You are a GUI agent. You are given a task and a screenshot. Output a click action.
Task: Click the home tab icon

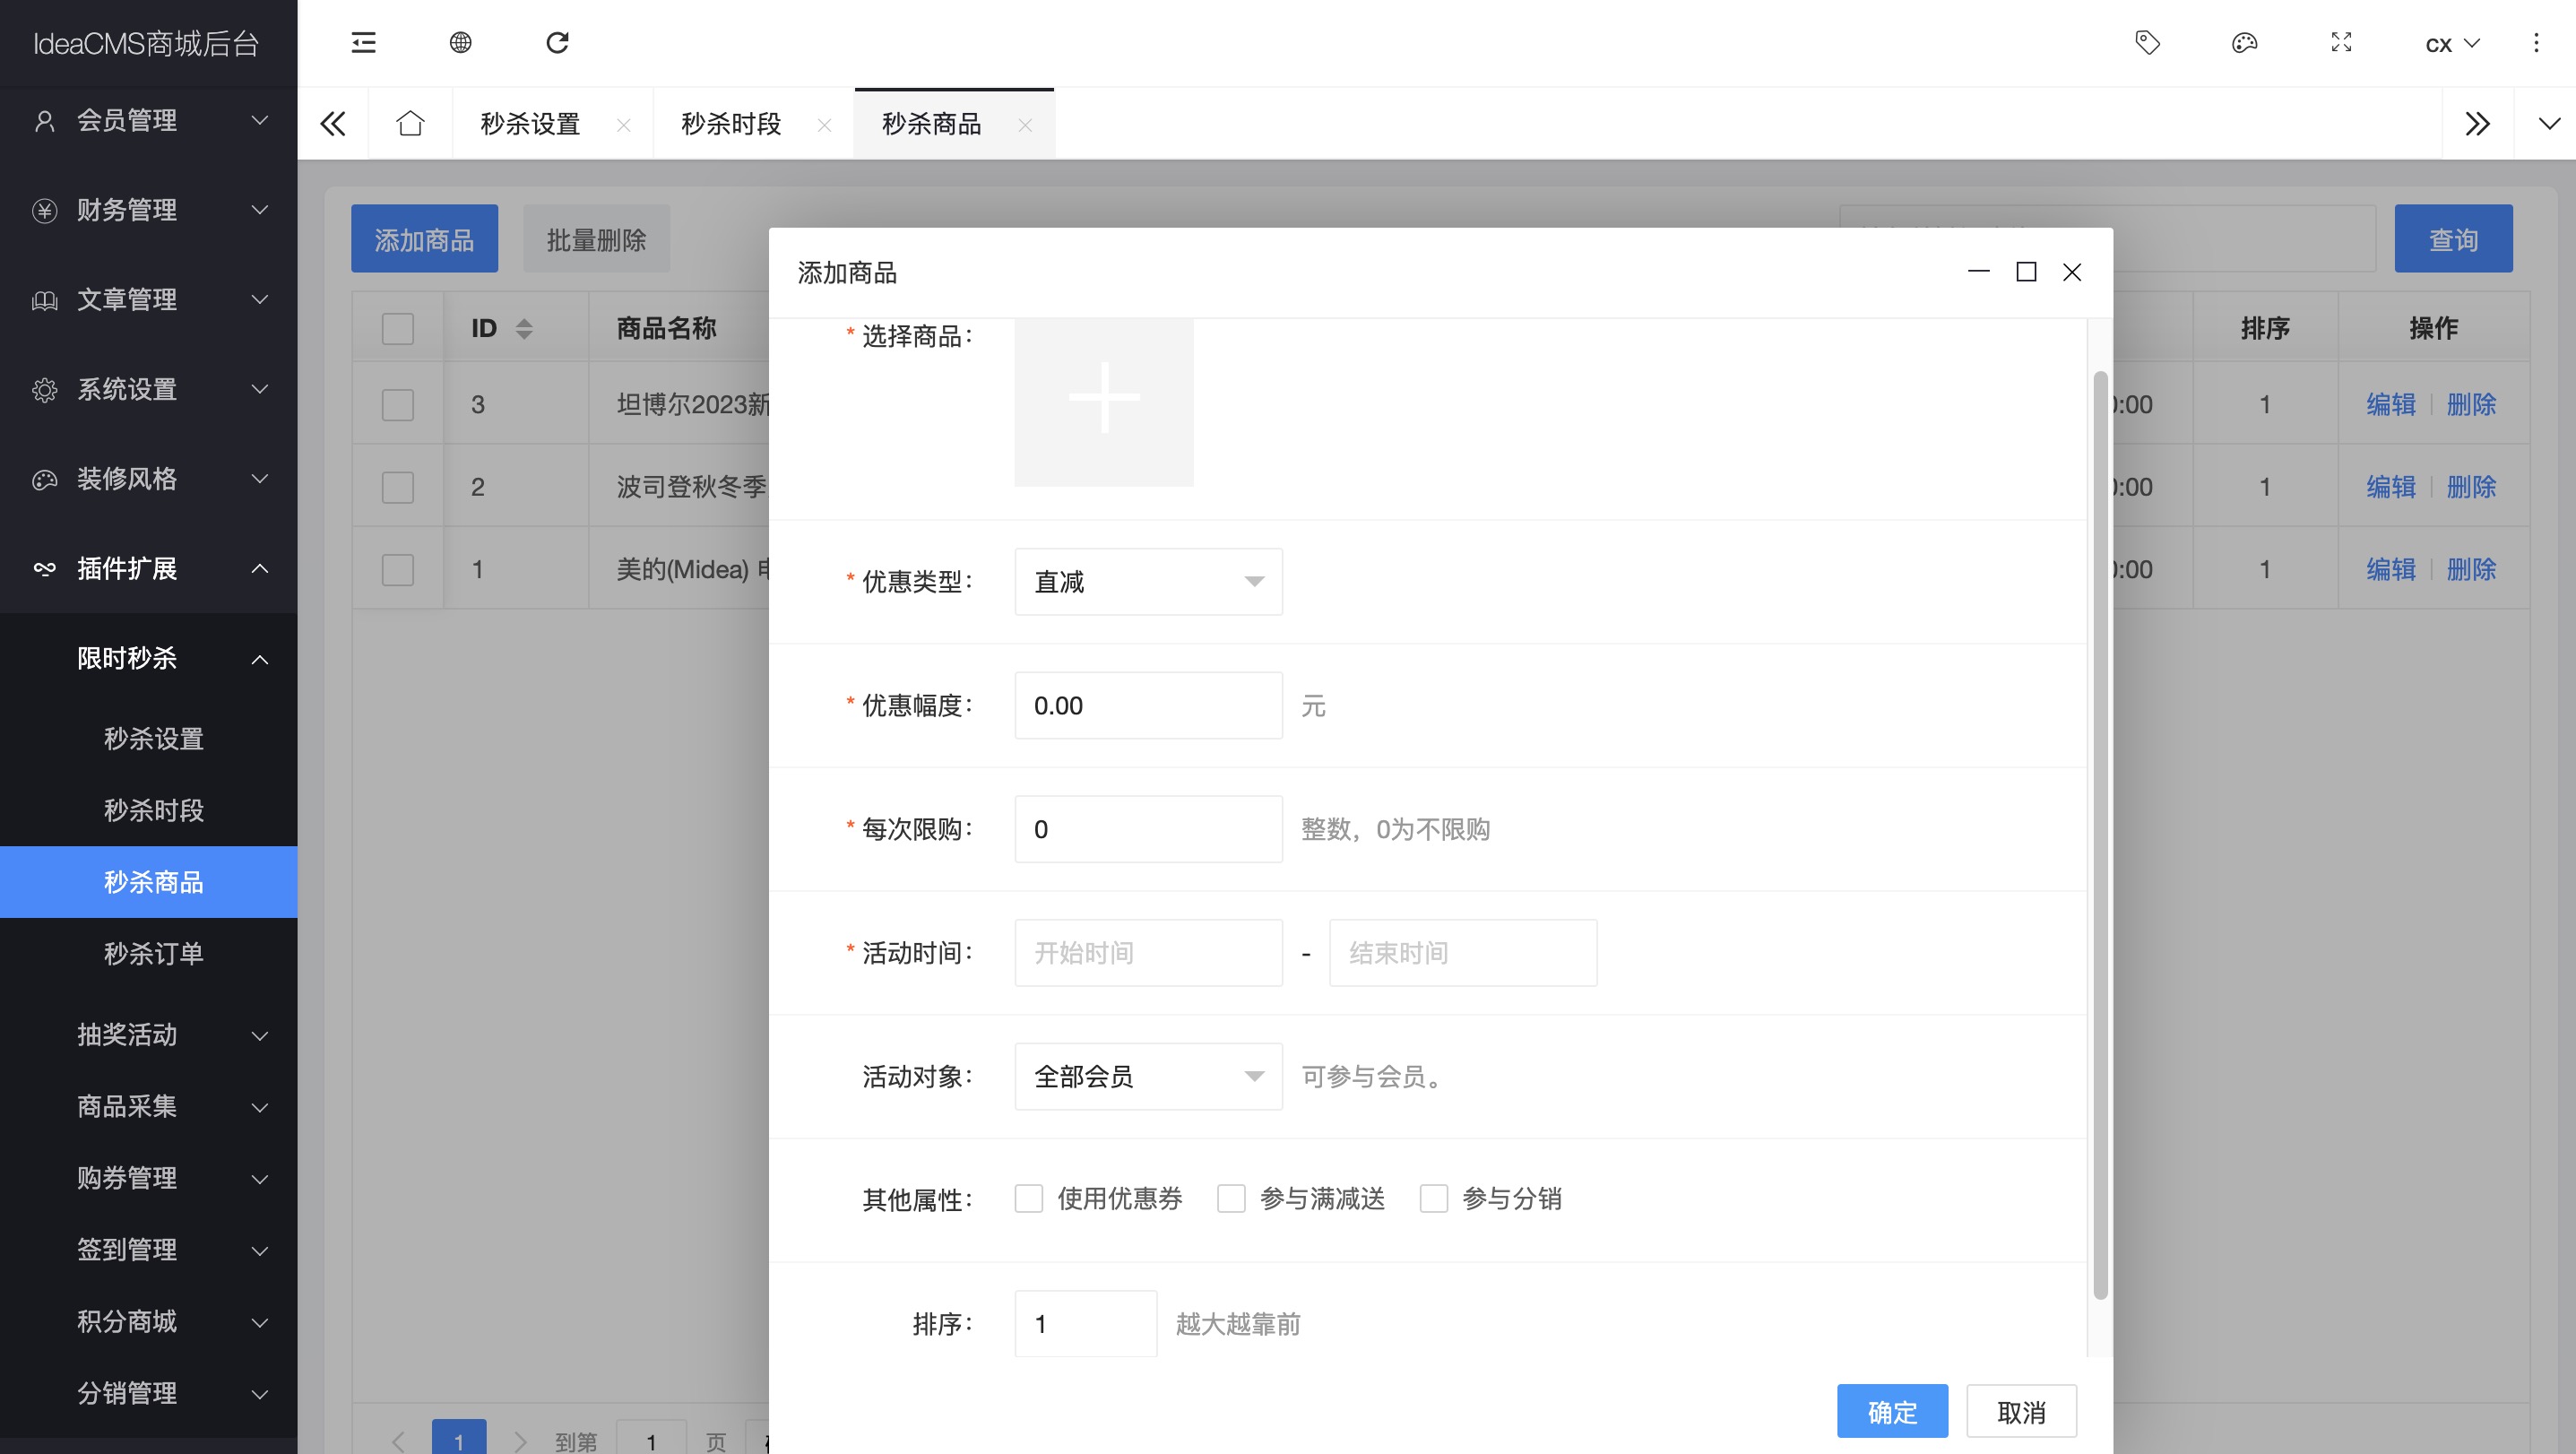pos(410,124)
